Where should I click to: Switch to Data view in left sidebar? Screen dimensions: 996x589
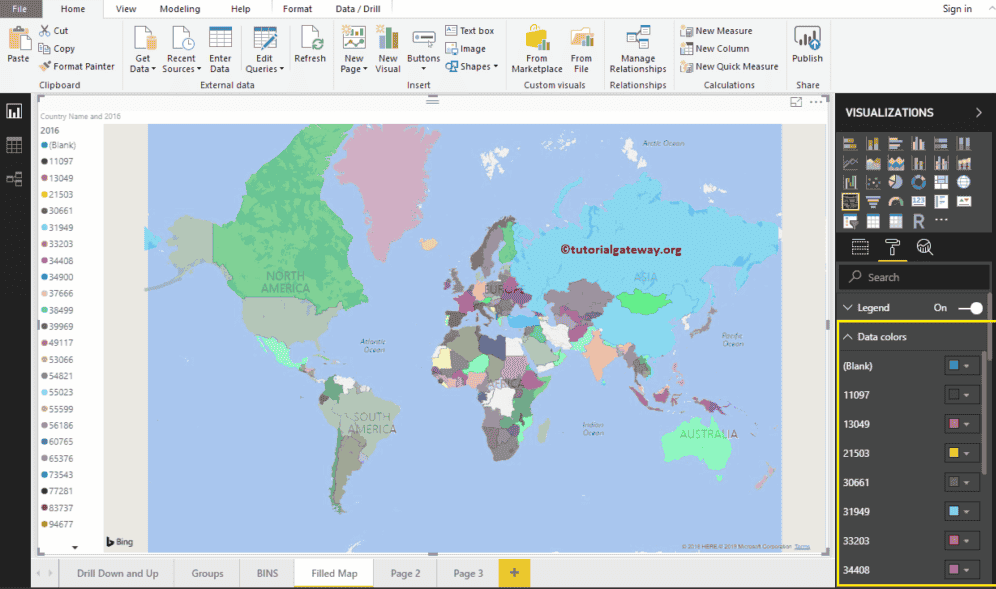[x=14, y=145]
